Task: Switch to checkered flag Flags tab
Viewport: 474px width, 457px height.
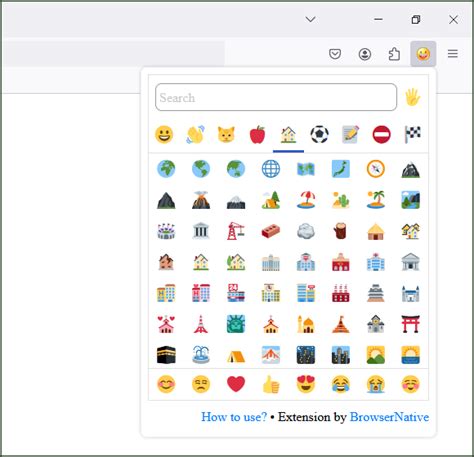Action: point(413,135)
